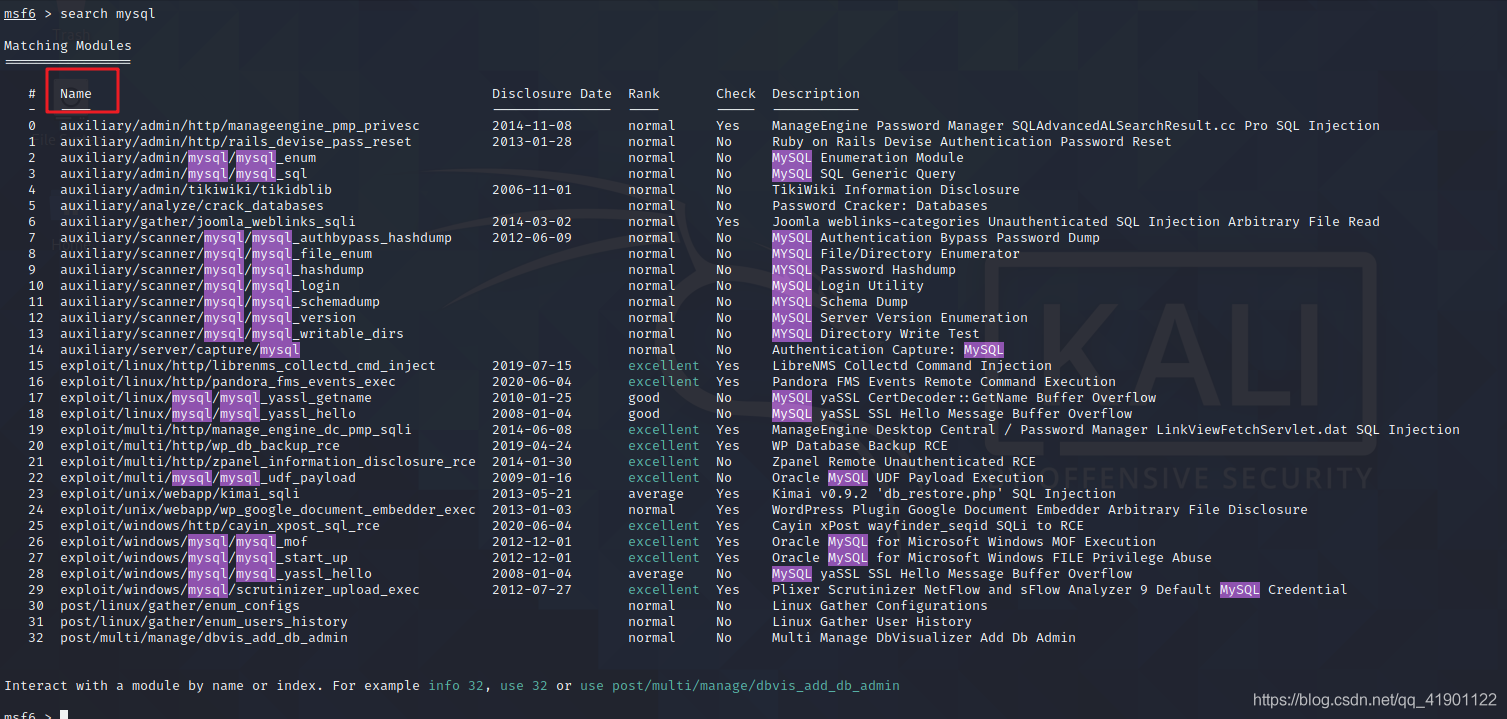Click 'MySQL SQL Generic Query' description
The image size is (1507, 719).
point(864,174)
